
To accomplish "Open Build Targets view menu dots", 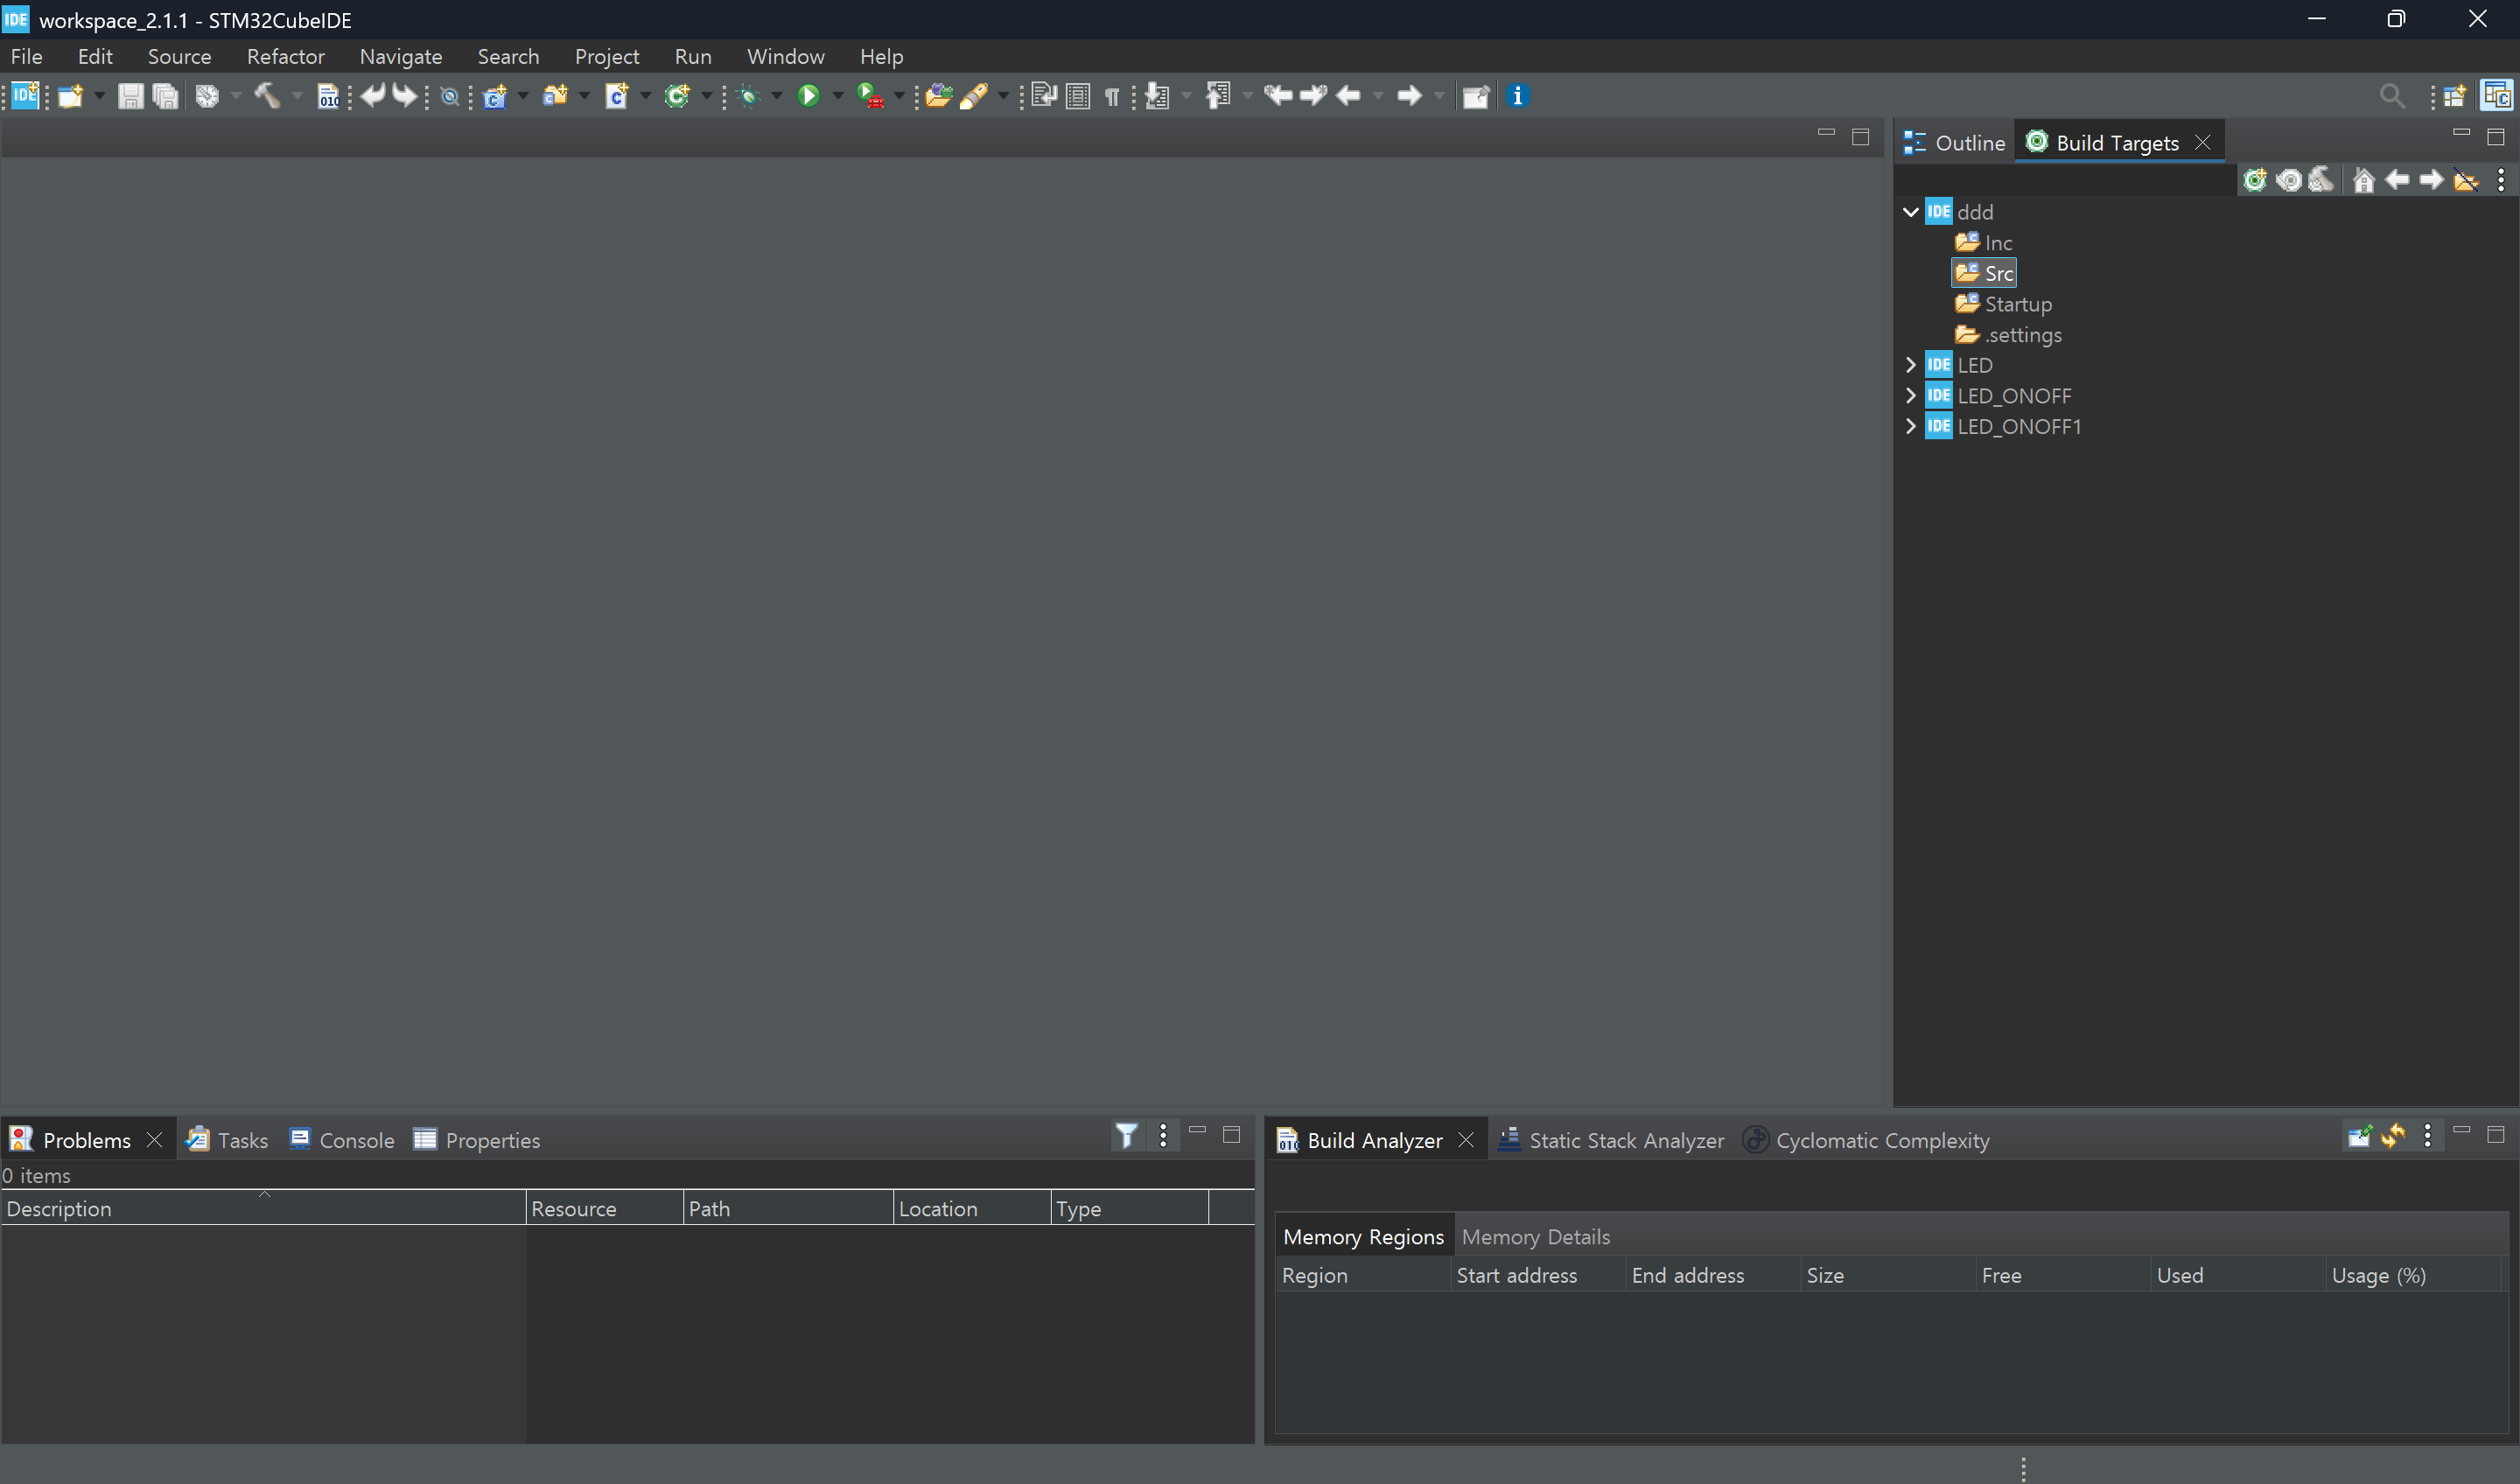I will pos(2501,180).
